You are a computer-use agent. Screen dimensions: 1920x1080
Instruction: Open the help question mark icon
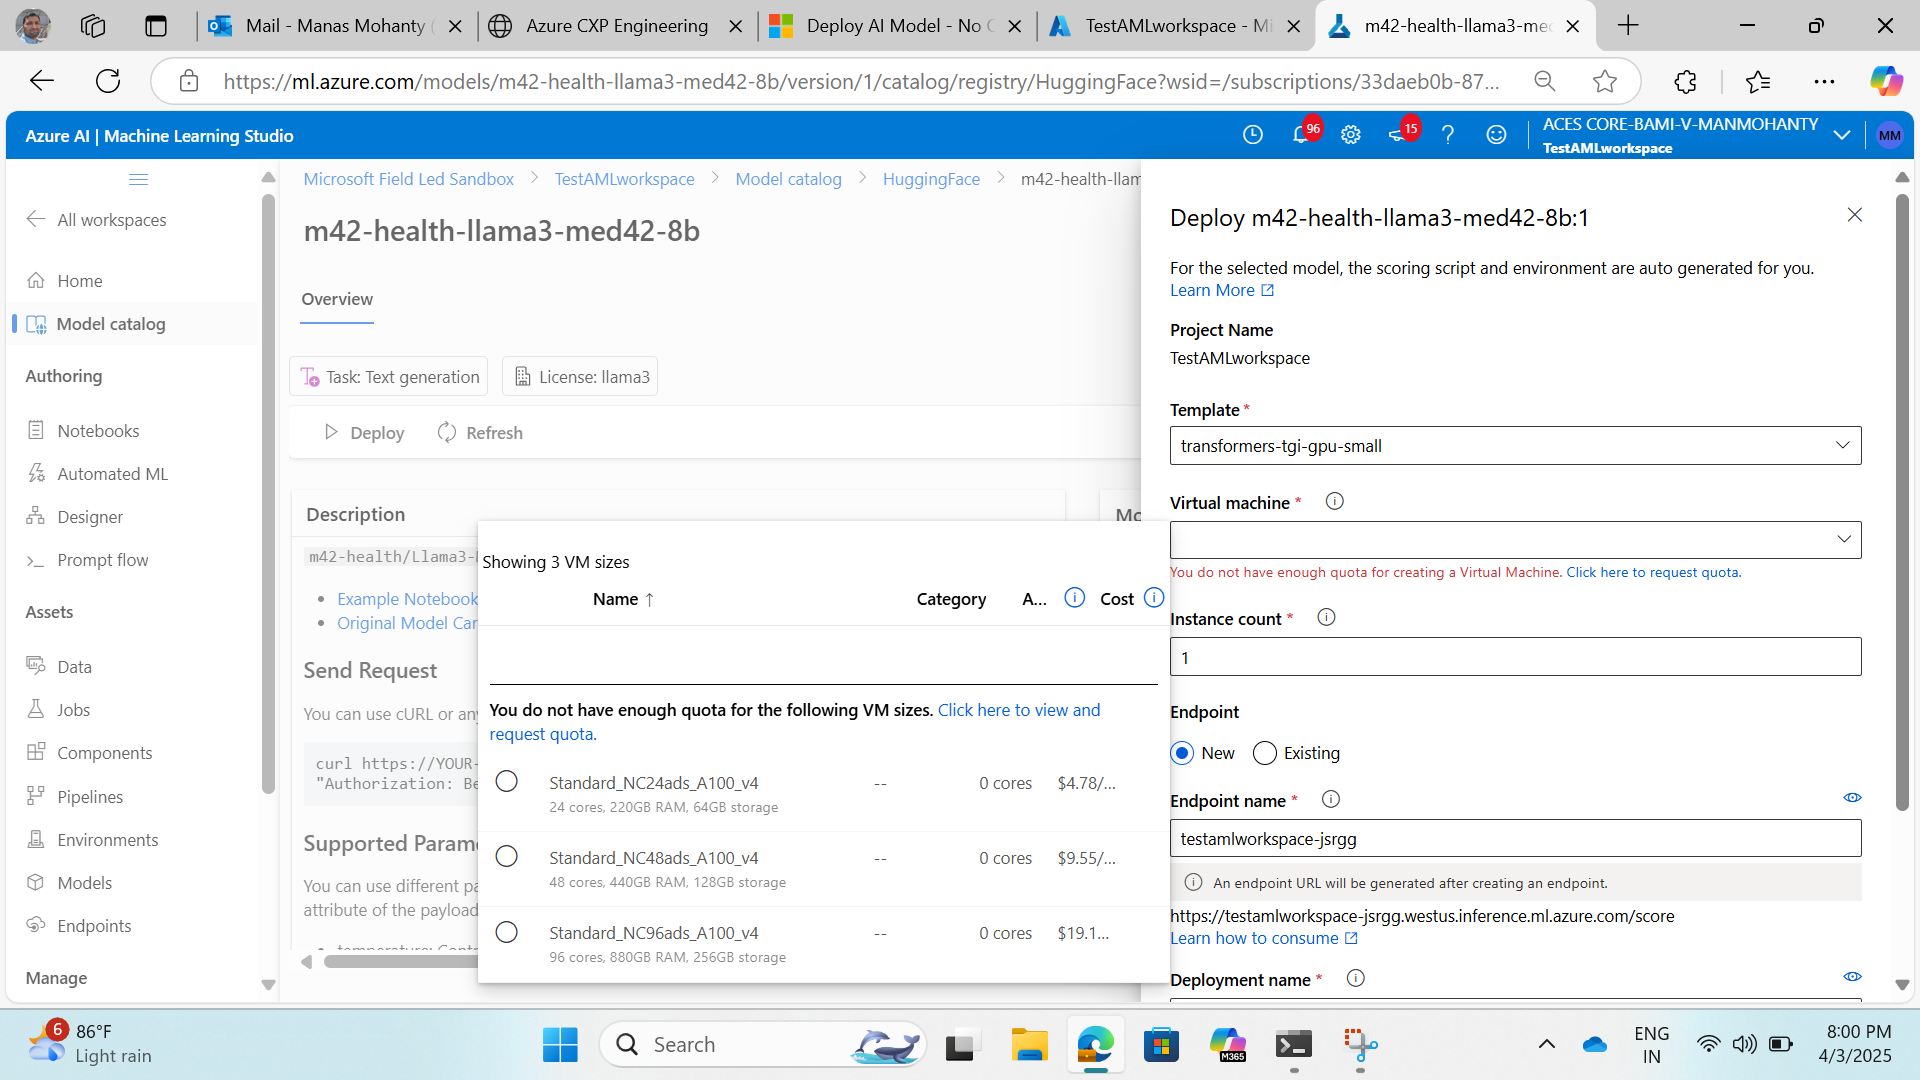[x=1447, y=135]
